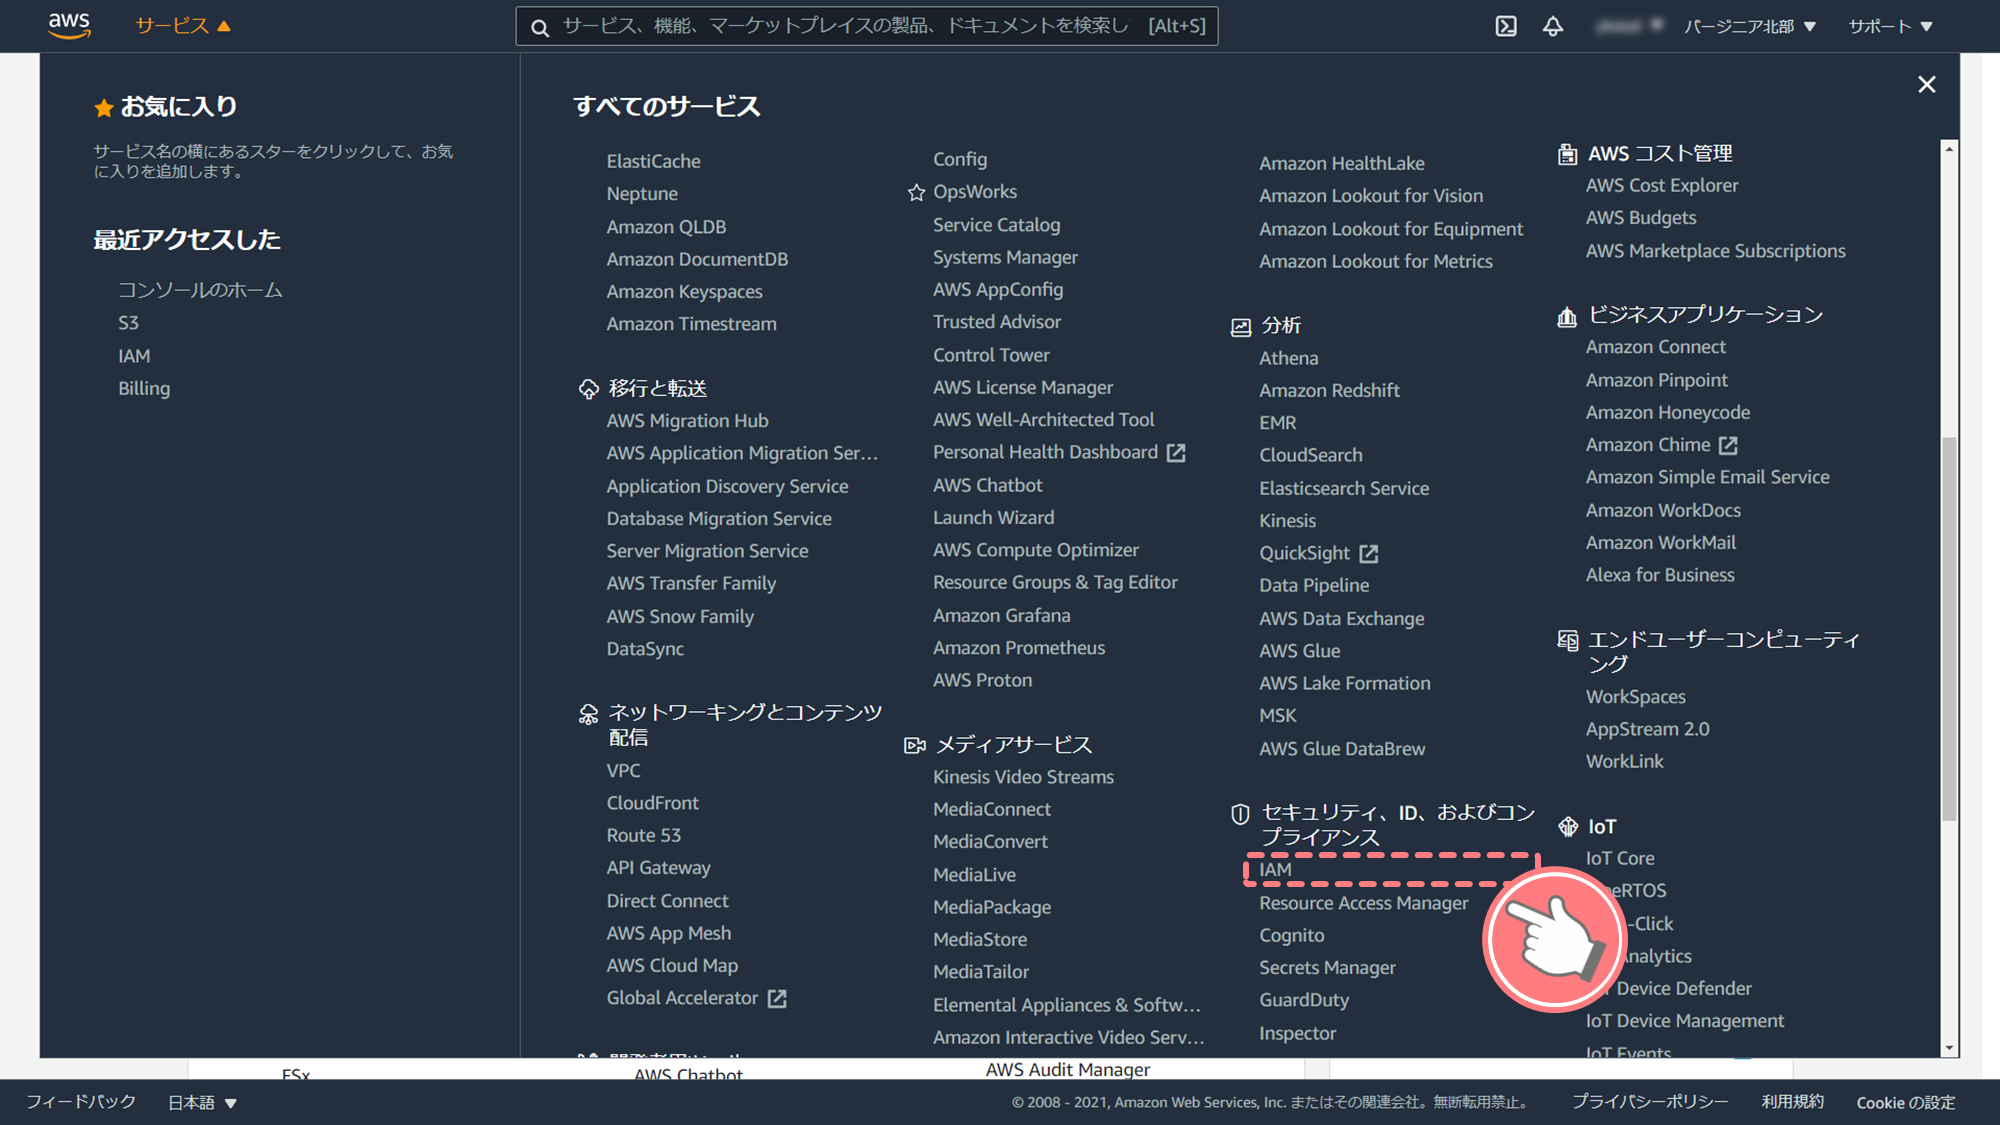The height and width of the screenshot is (1125, 2000).
Task: Open Route 53
Action: click(643, 835)
